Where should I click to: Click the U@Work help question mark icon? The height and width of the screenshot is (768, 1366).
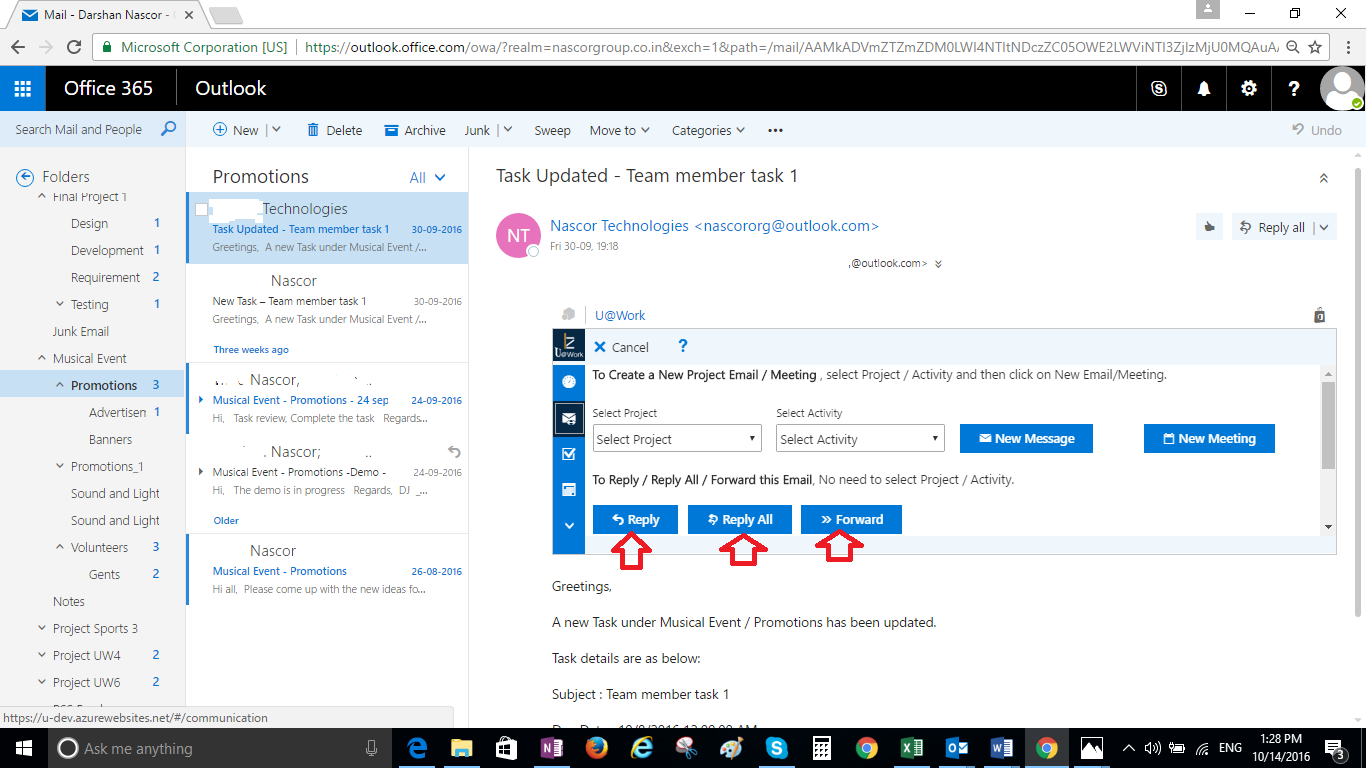click(683, 346)
